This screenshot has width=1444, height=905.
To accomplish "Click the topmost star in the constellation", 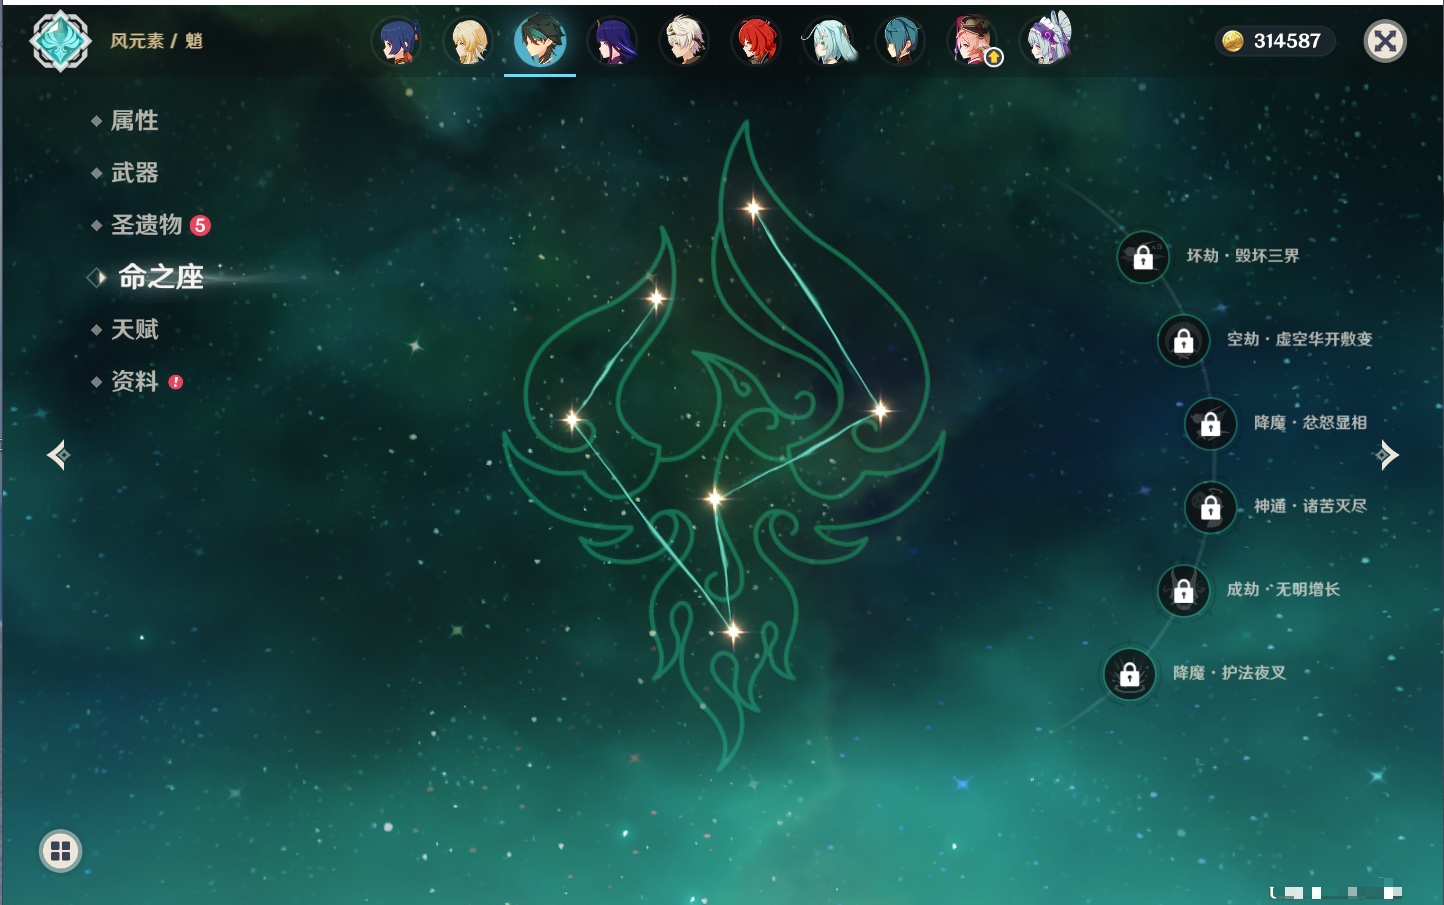I will coord(753,208).
